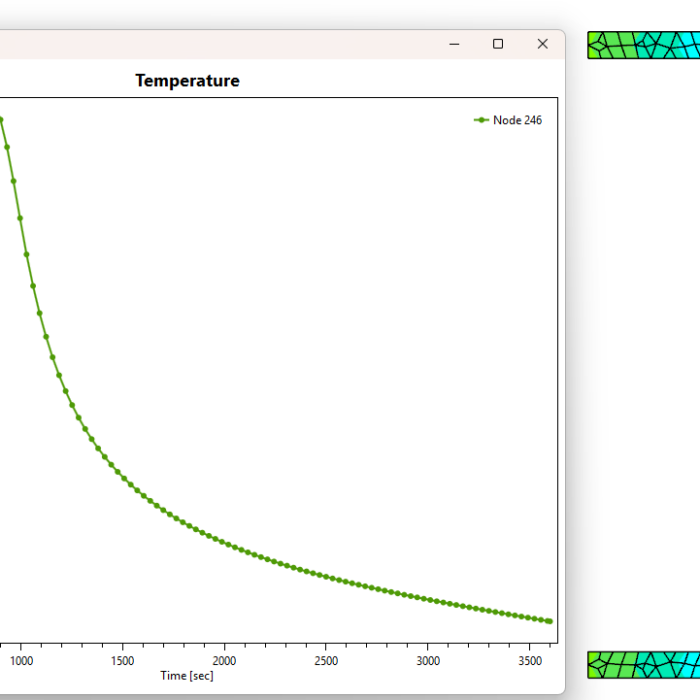Viewport: 700px width, 700px height.
Task: Select the Temperature chart title
Action: pyautogui.click(x=187, y=81)
